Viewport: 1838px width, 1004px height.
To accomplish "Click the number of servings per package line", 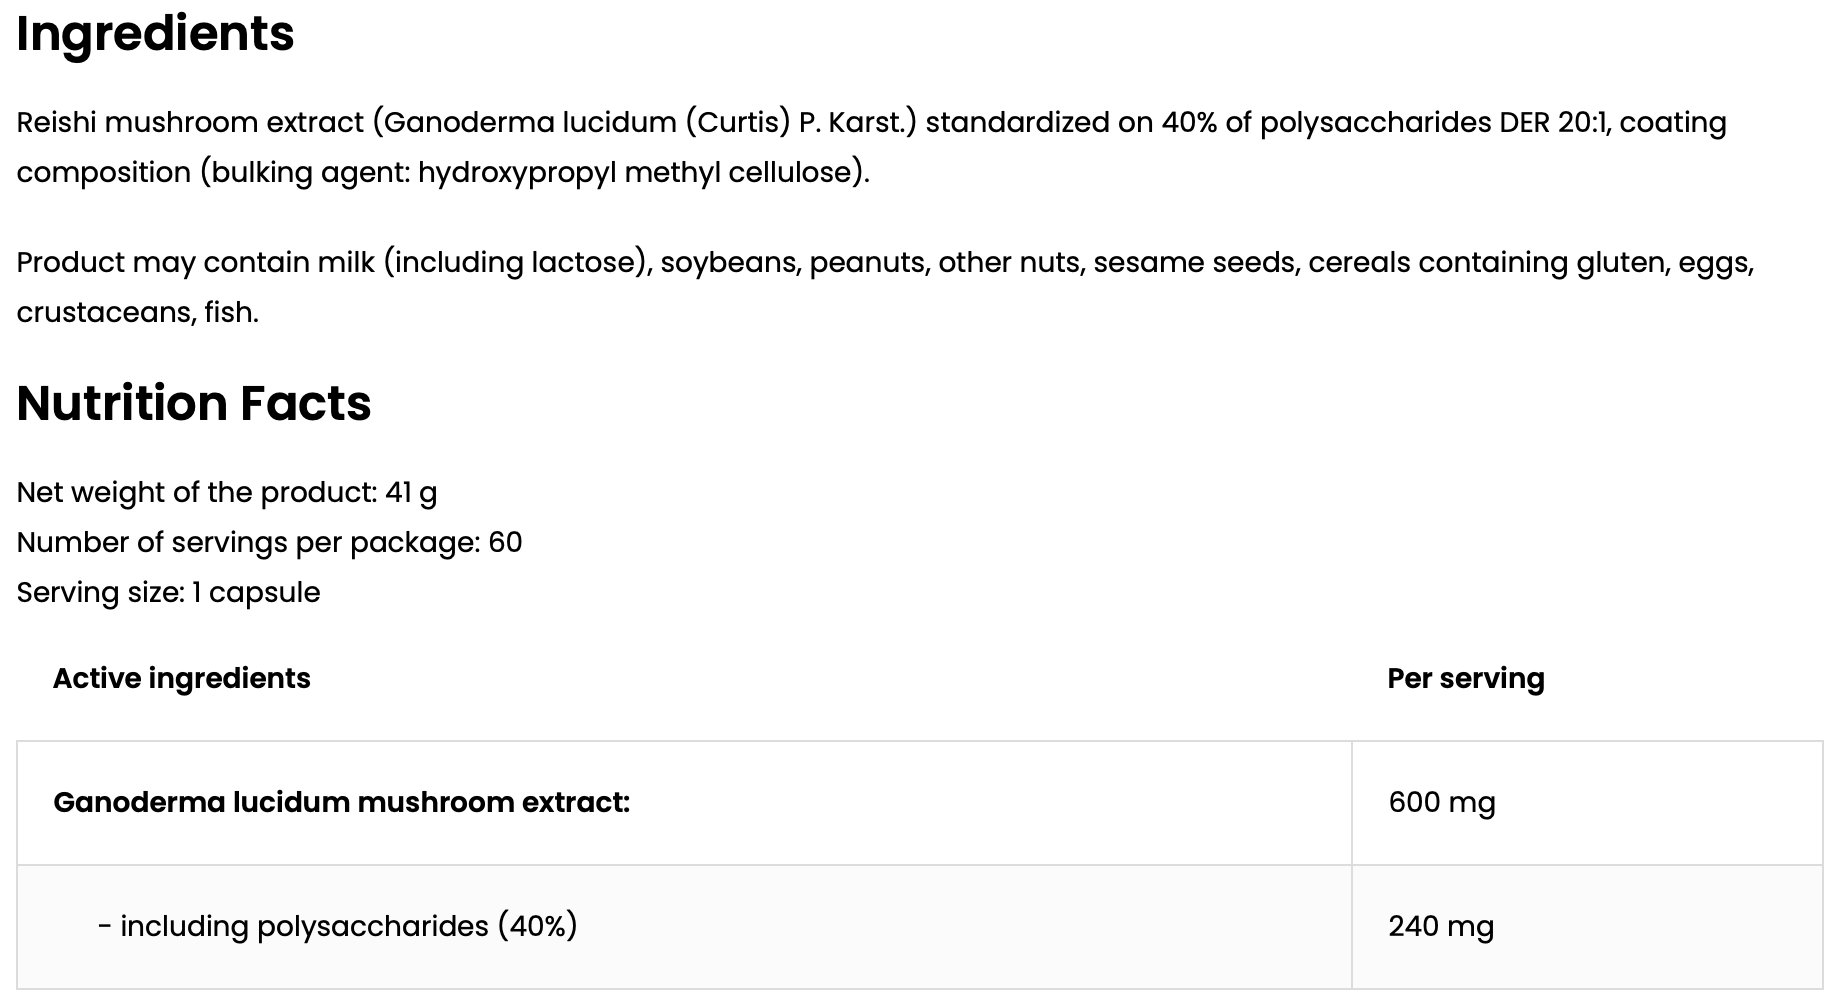I will [x=269, y=542].
